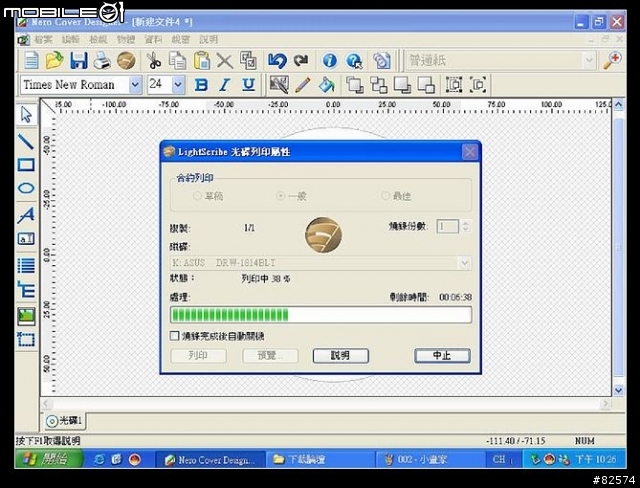Launch Internet Explorer from quick launch
Image resolution: width=640 pixels, height=488 pixels.
point(99,460)
